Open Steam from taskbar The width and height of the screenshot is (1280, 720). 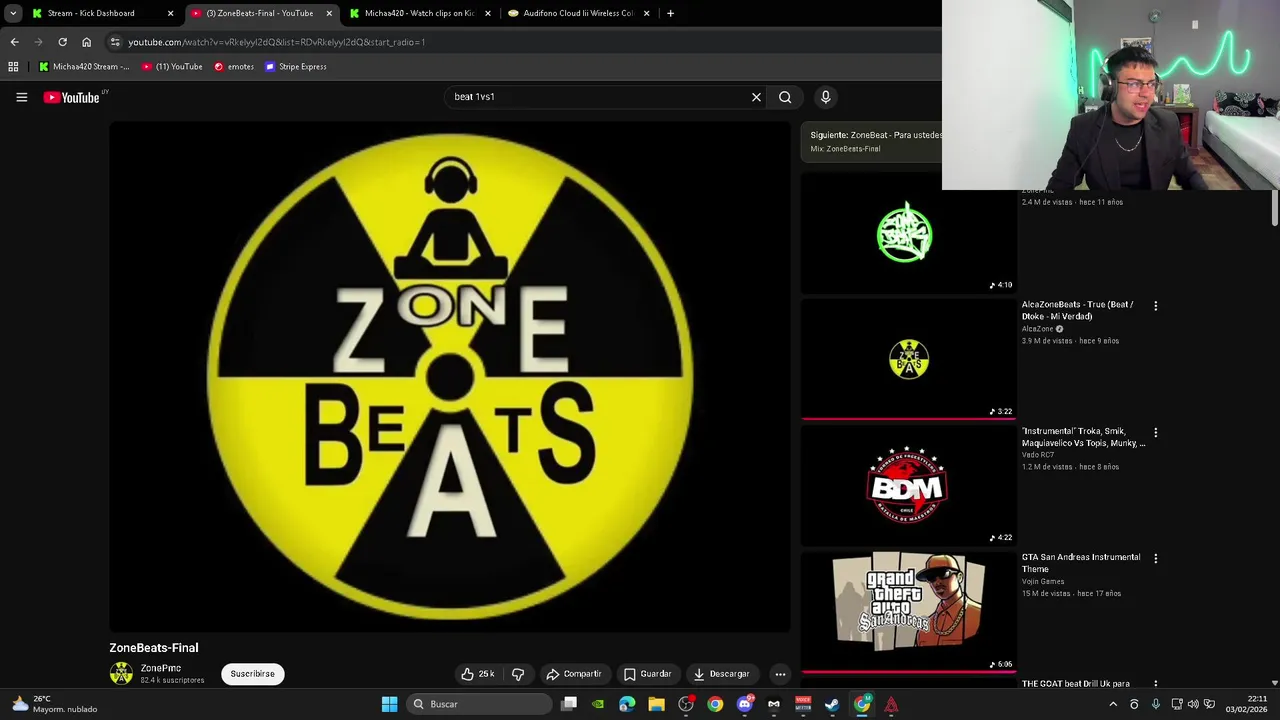pyautogui.click(x=832, y=704)
